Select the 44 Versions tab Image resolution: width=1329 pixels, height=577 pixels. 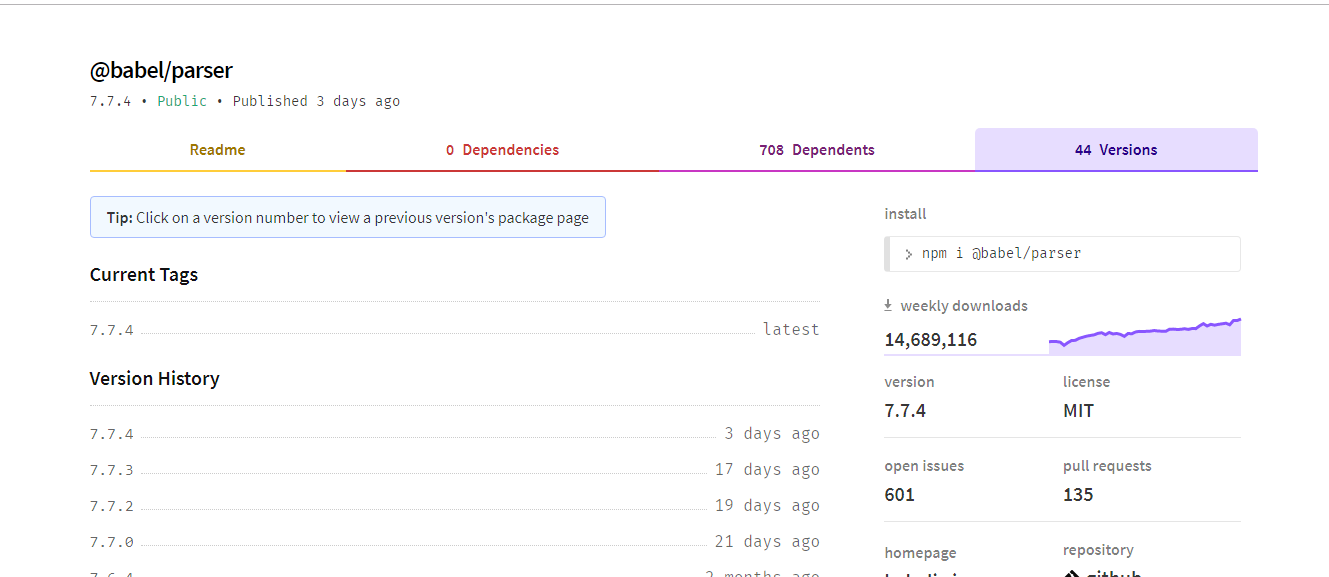coord(1116,149)
